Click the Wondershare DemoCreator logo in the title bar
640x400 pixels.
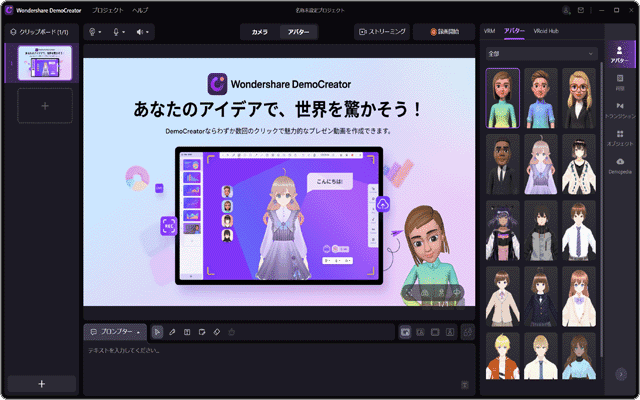(8, 10)
